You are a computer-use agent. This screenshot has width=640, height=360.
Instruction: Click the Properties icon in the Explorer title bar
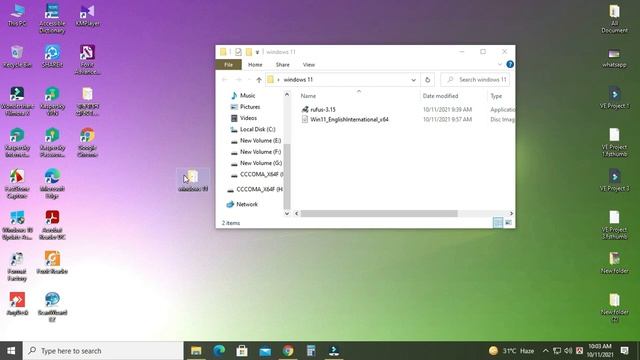pyautogui.click(x=238, y=52)
